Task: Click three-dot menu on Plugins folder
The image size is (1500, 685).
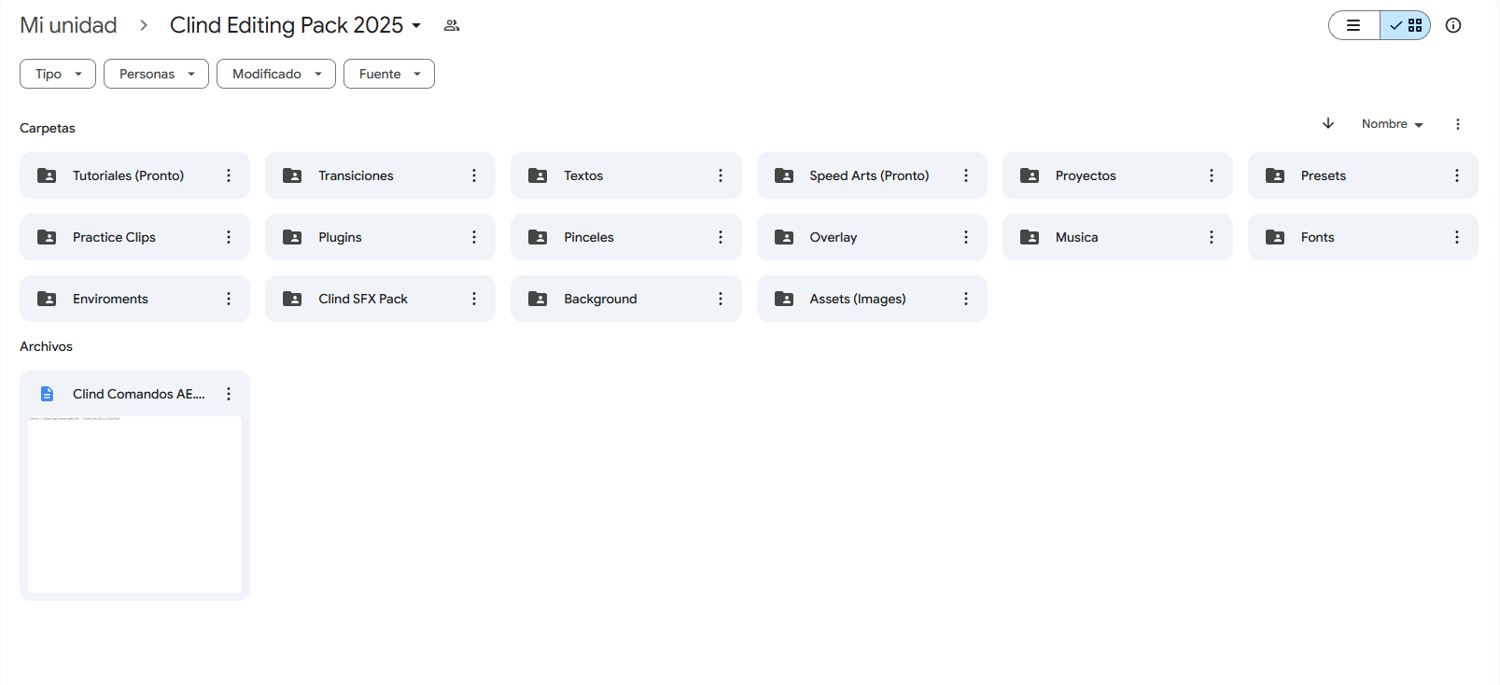Action: click(x=474, y=238)
